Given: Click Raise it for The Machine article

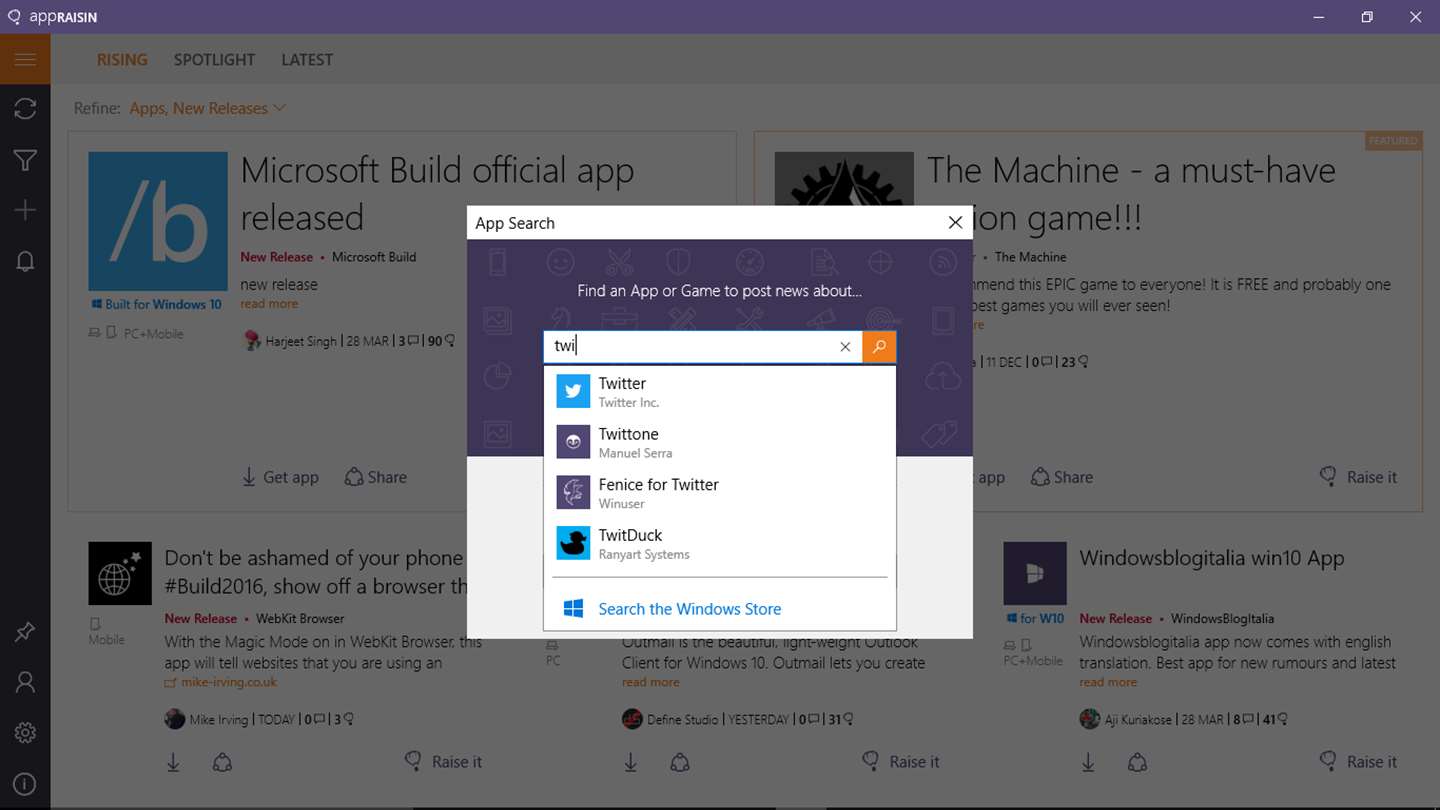Looking at the screenshot, I should (1358, 477).
